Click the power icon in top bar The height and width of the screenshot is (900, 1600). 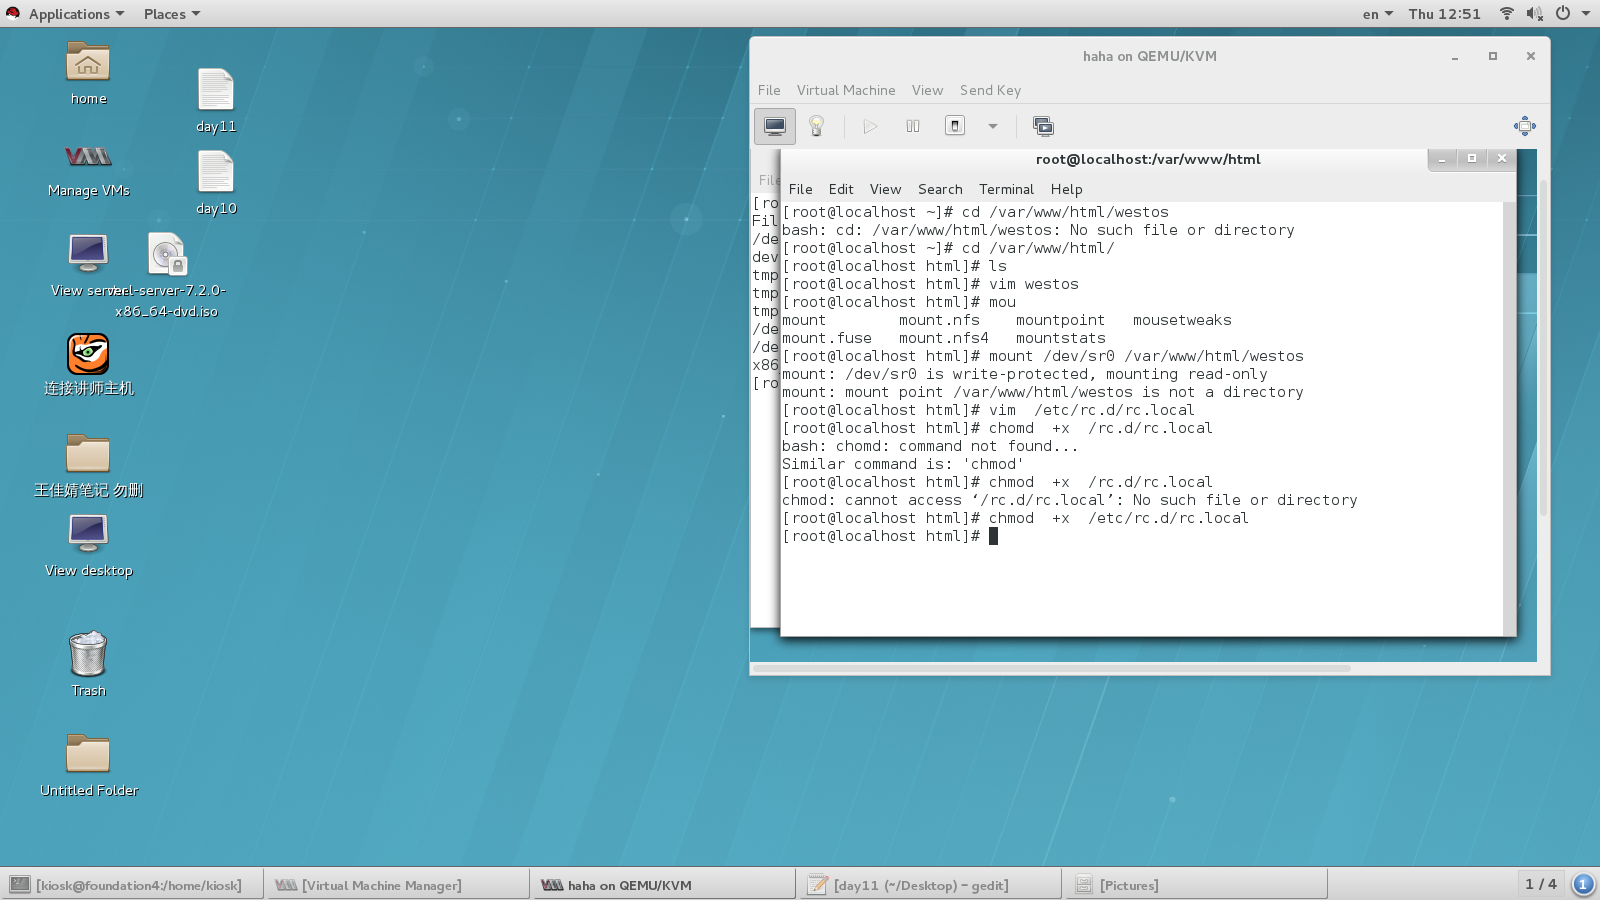(1563, 14)
